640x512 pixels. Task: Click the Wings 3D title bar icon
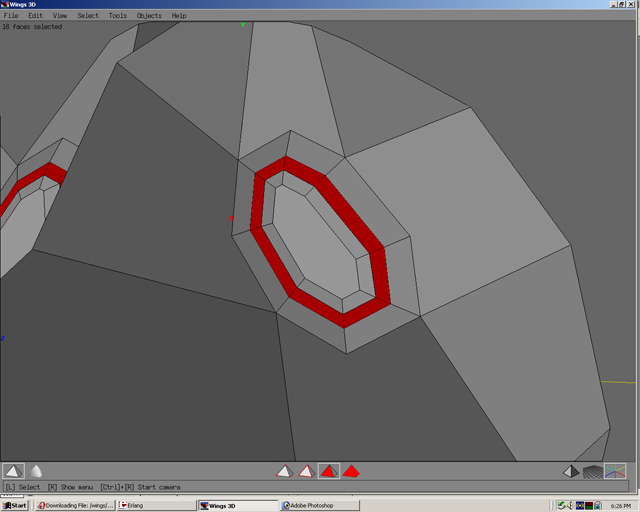(4, 4)
